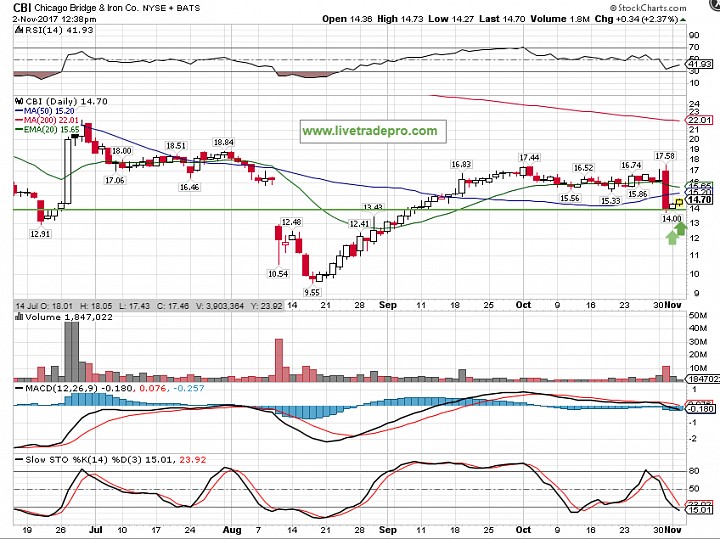Click the 18.51 price annotation
The width and height of the screenshot is (720, 539).
176,146
